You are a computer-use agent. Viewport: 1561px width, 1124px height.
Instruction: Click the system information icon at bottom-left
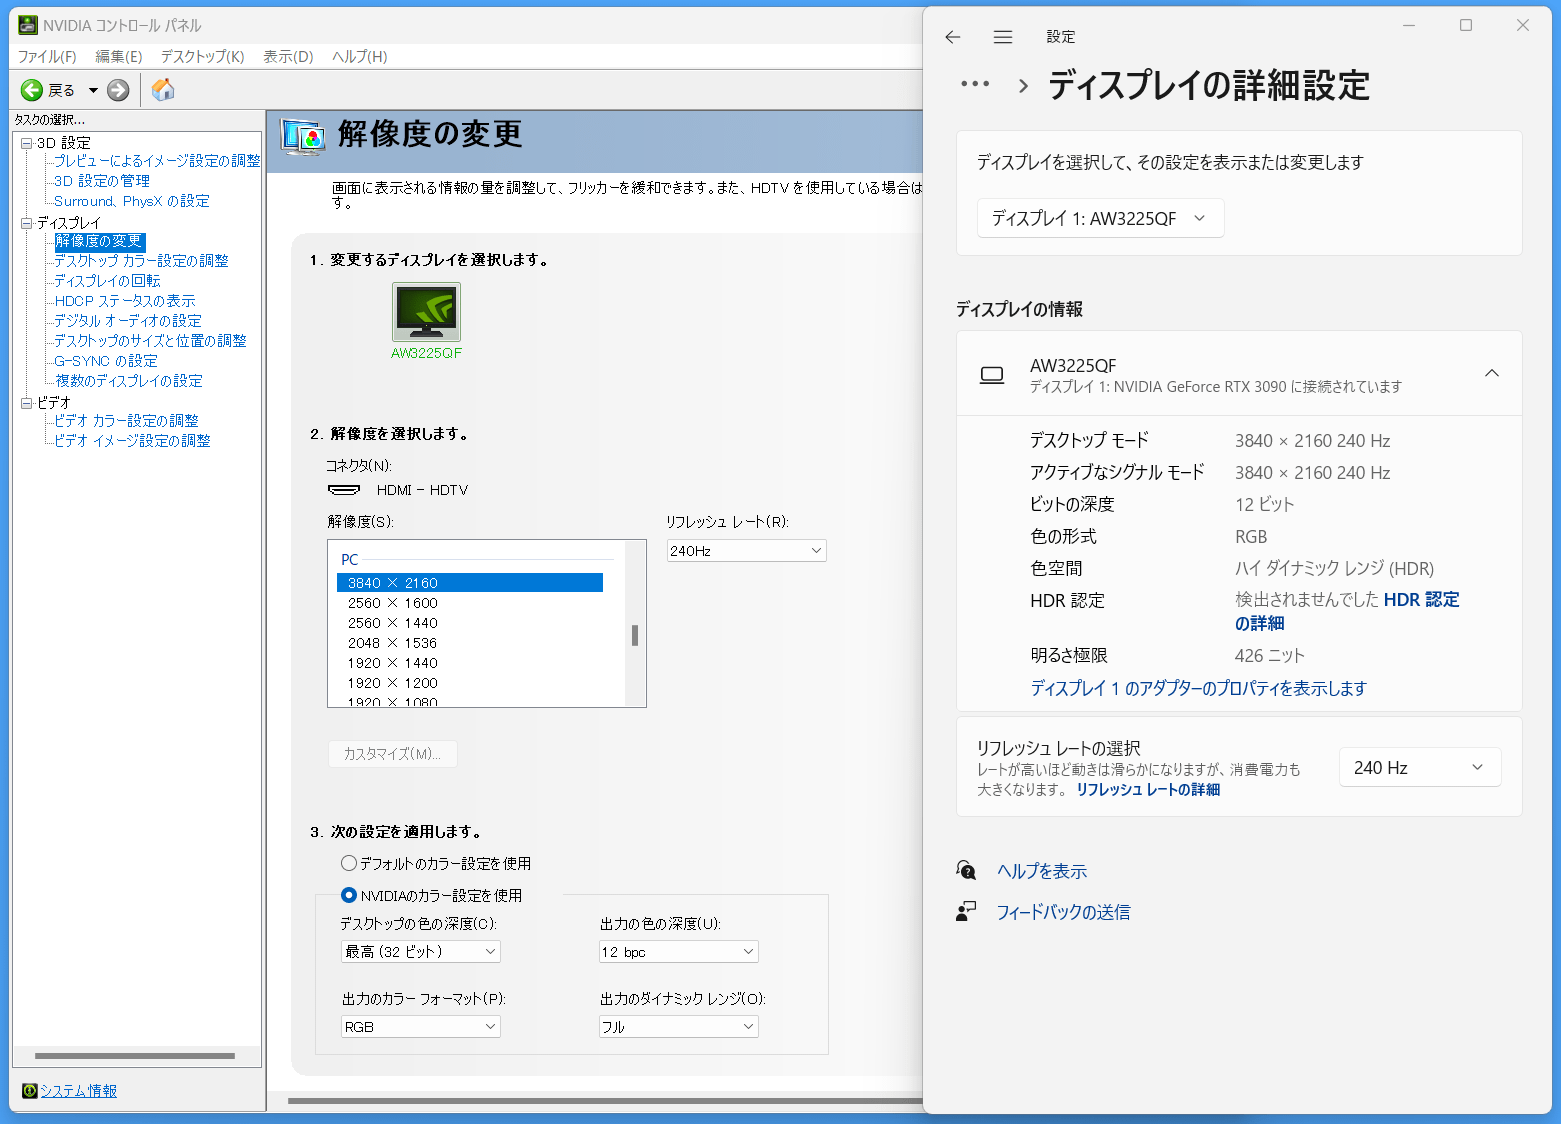point(30,1091)
